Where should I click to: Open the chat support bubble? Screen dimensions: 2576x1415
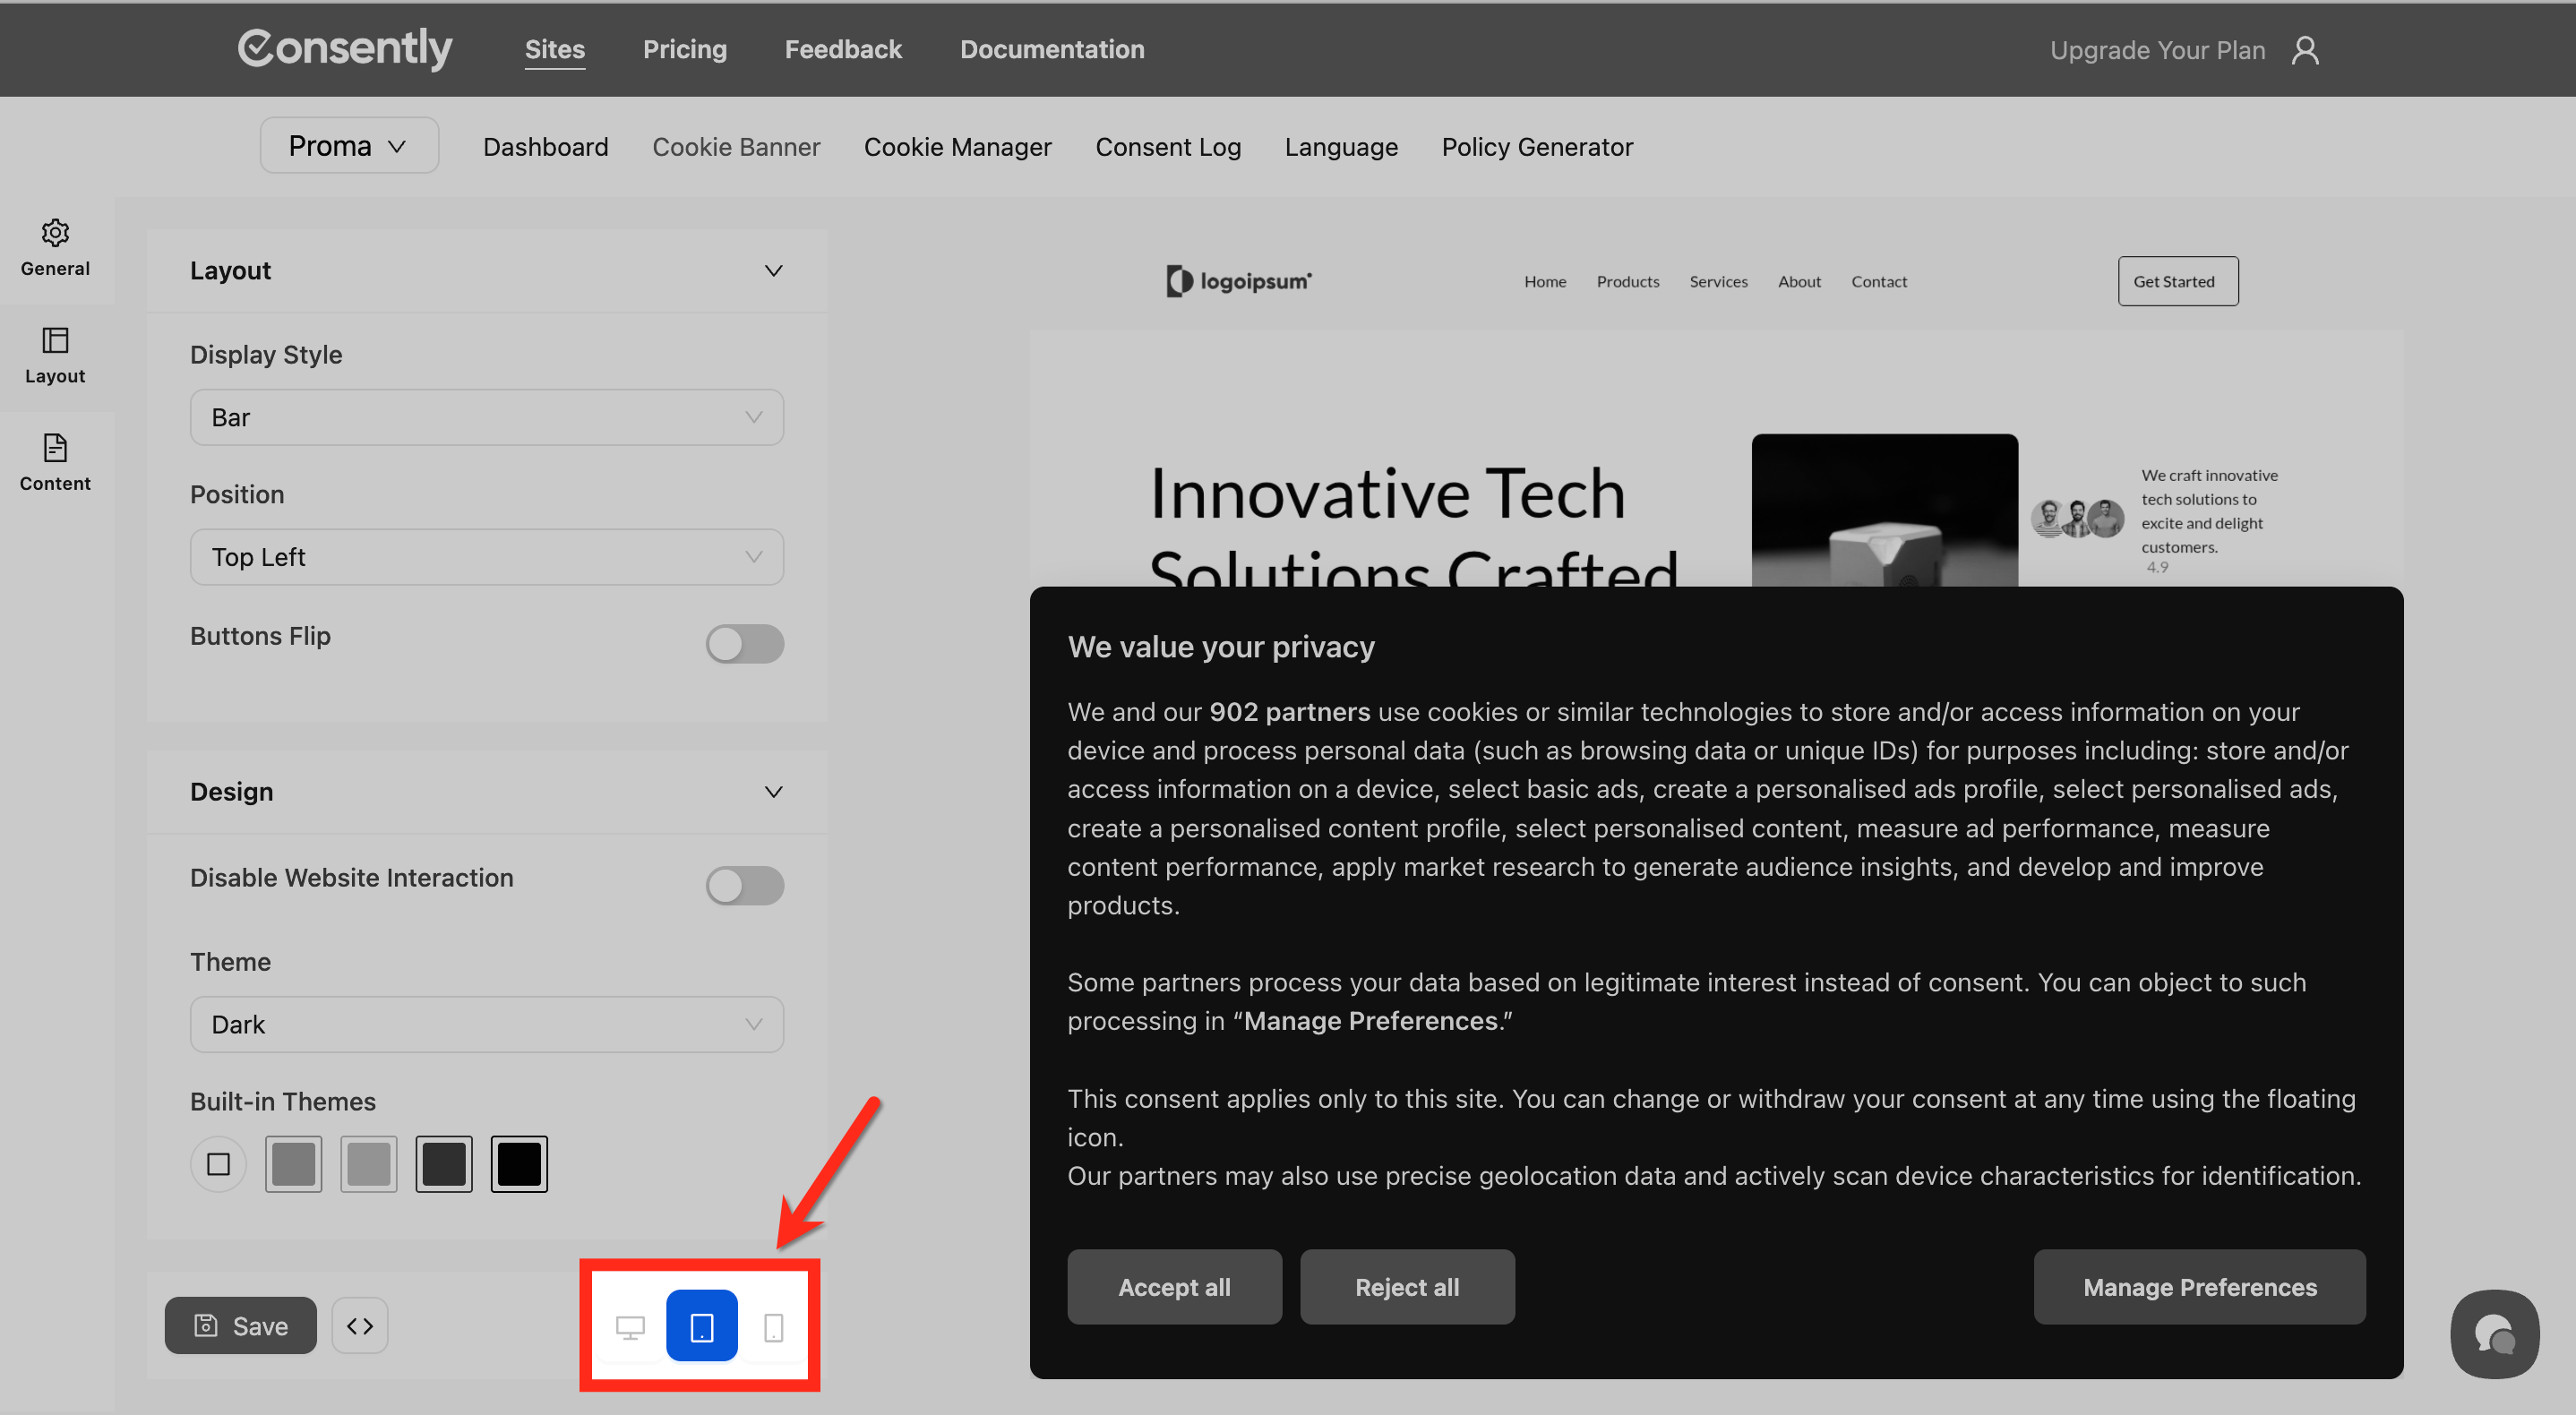pyautogui.click(x=2494, y=1333)
